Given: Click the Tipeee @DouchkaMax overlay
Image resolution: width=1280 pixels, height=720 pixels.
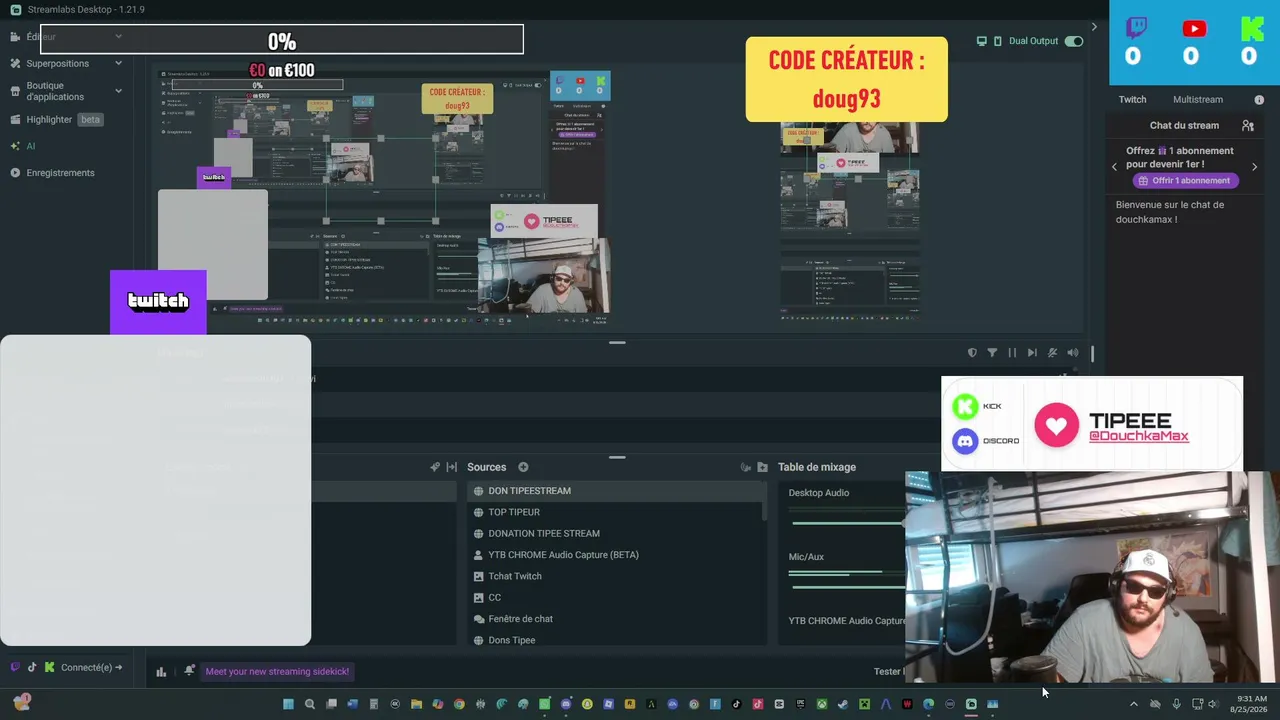Looking at the screenshot, I should point(1112,427).
